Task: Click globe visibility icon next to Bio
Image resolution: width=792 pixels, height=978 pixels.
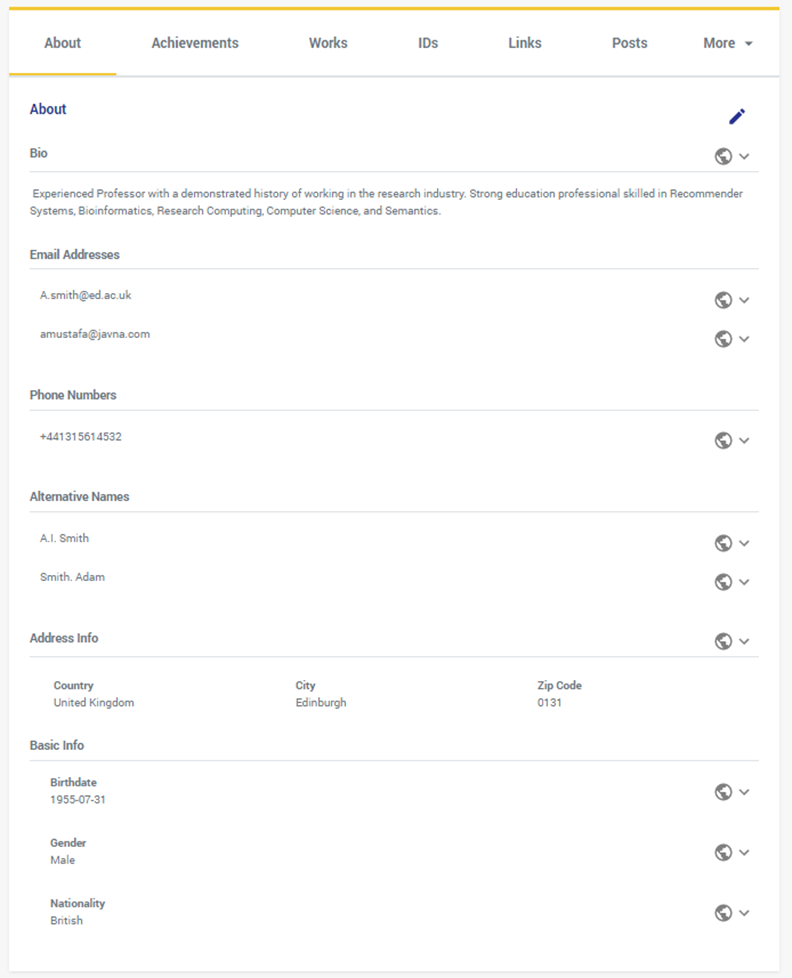Action: pyautogui.click(x=724, y=156)
